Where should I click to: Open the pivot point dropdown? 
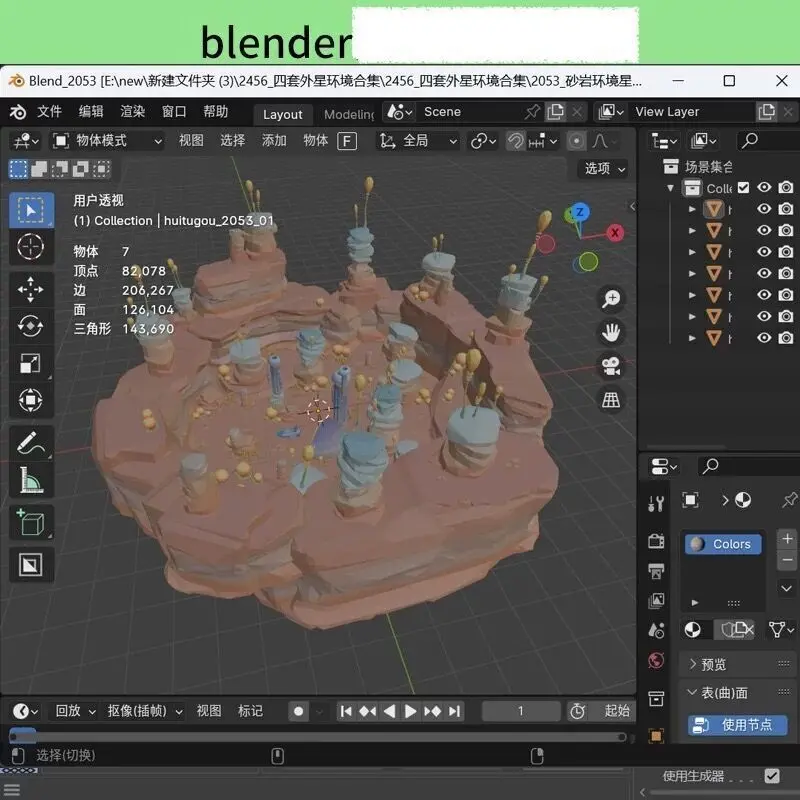pos(483,141)
